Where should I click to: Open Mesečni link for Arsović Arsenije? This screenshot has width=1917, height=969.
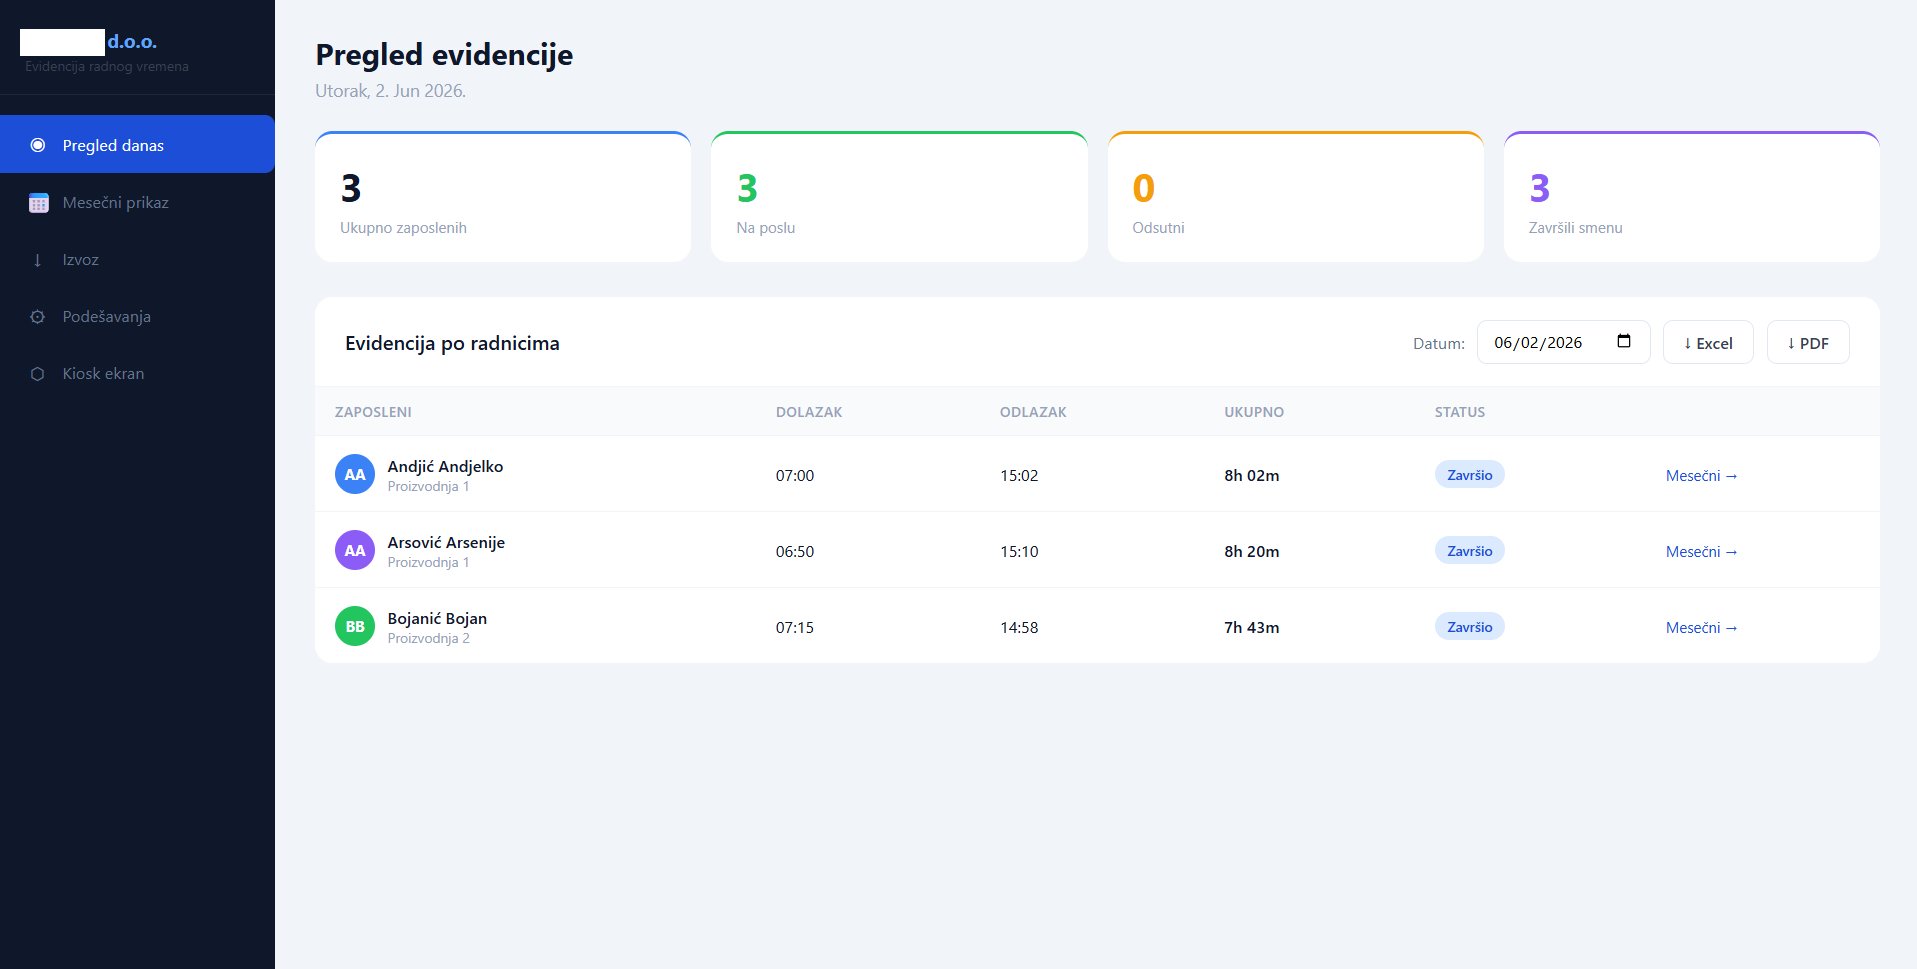pyautogui.click(x=1701, y=552)
